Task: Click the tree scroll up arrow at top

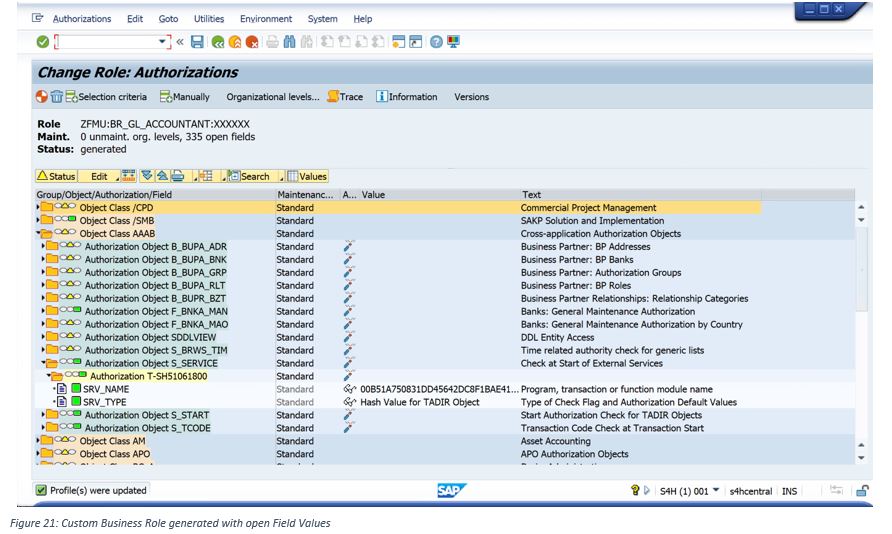Action: 861,208
